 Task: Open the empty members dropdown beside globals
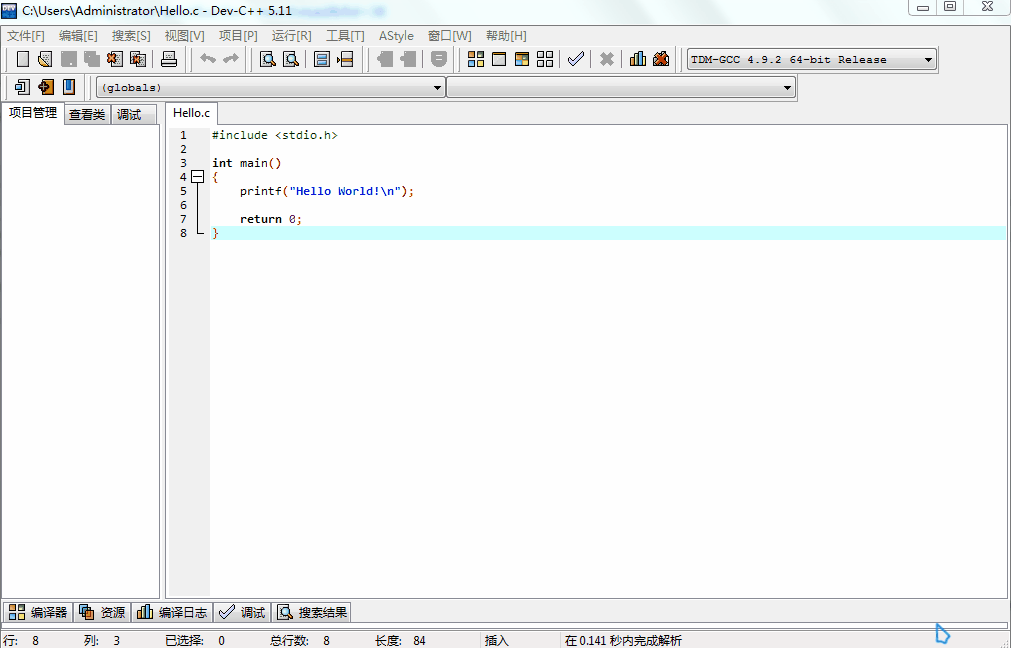(621, 88)
